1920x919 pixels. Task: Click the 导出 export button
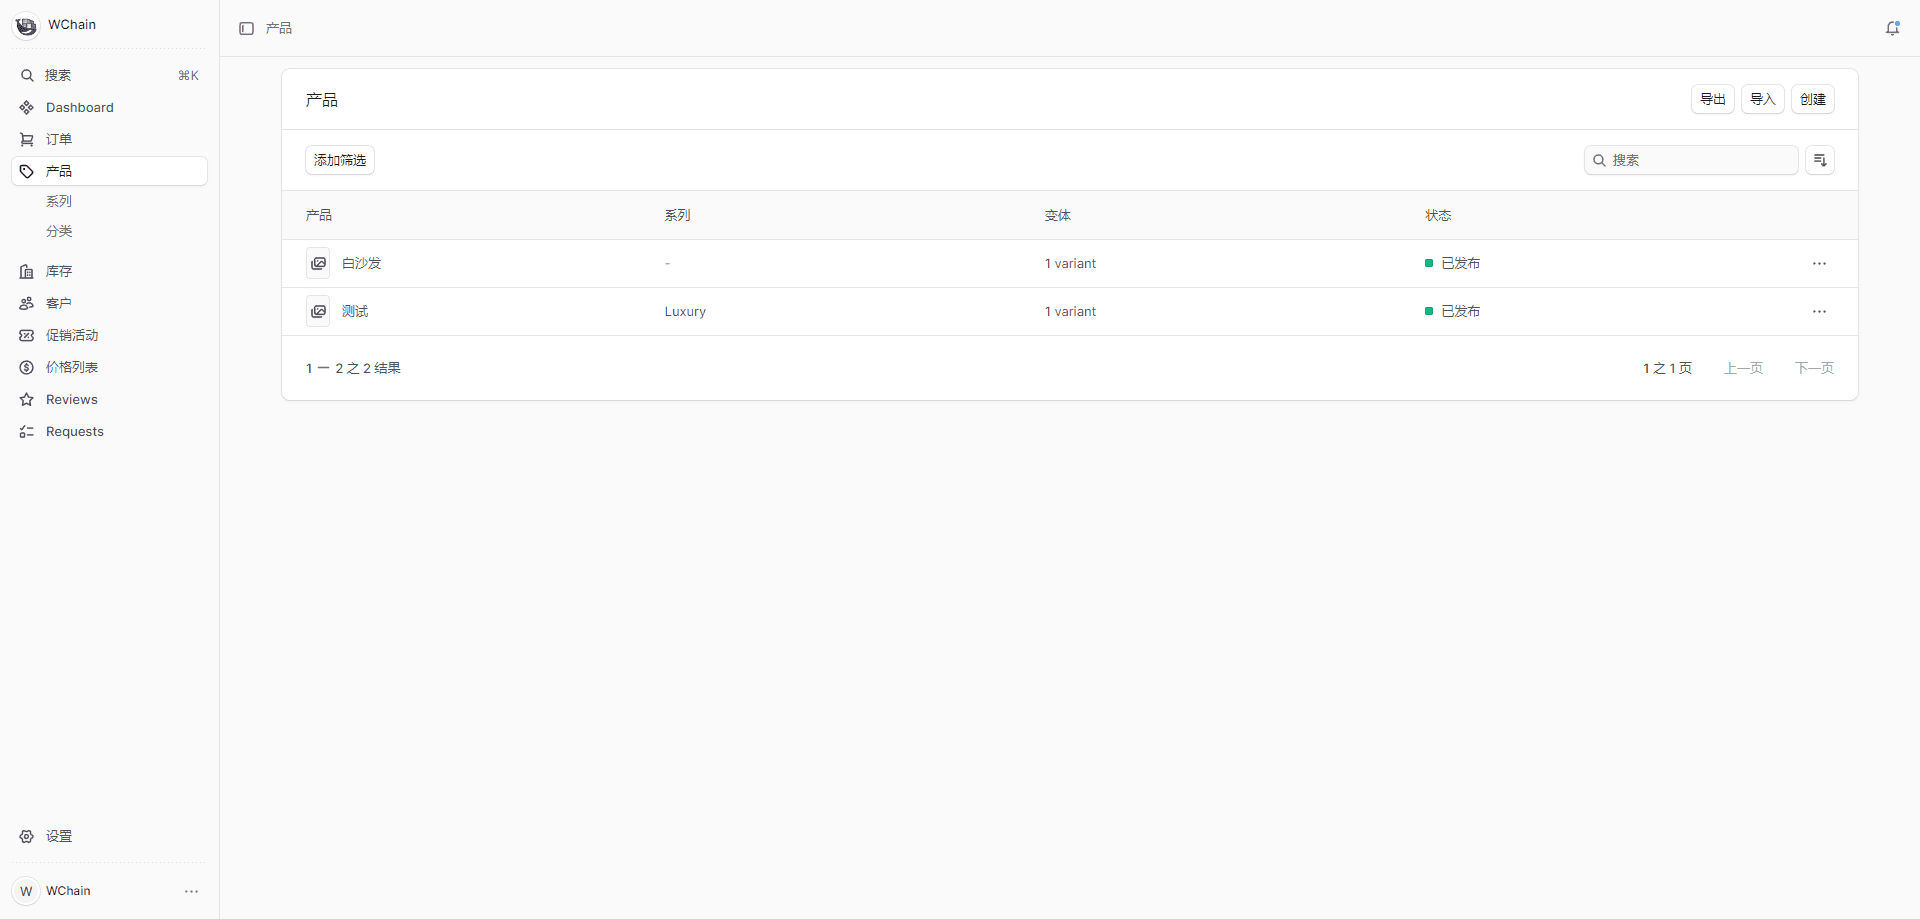1712,100
